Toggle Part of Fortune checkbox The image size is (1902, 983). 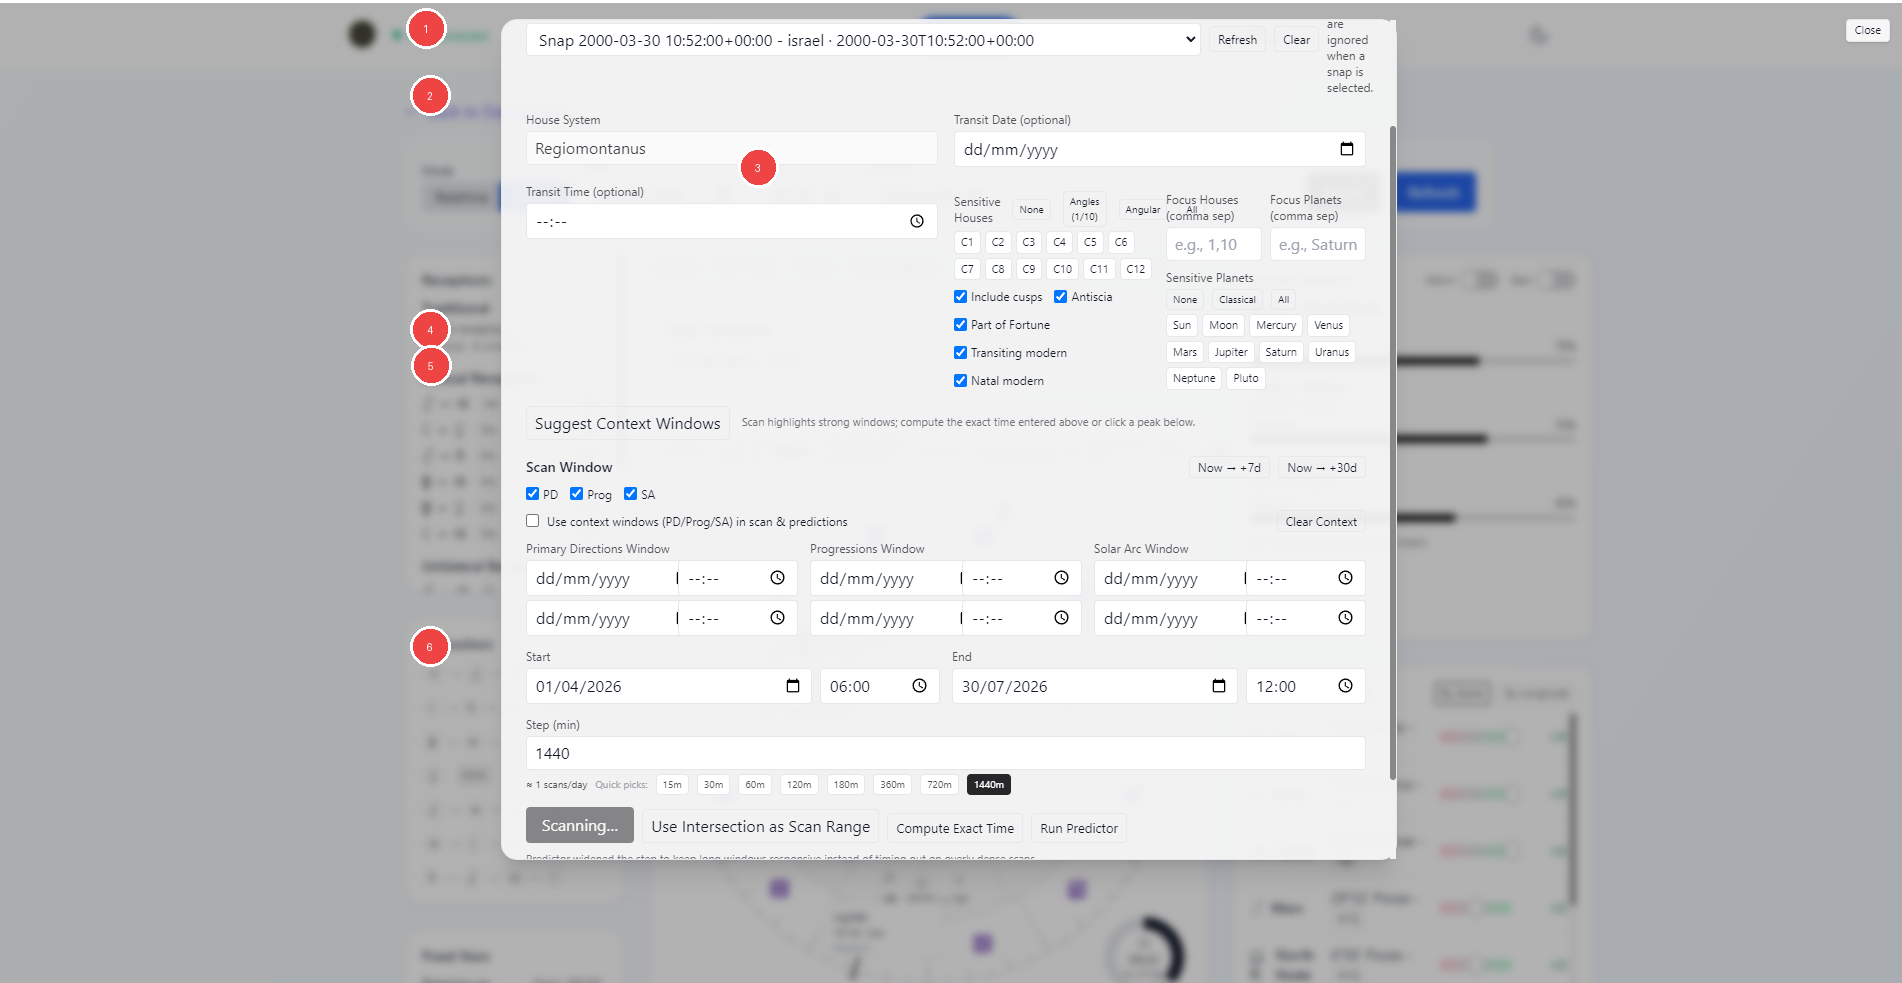pyautogui.click(x=960, y=324)
